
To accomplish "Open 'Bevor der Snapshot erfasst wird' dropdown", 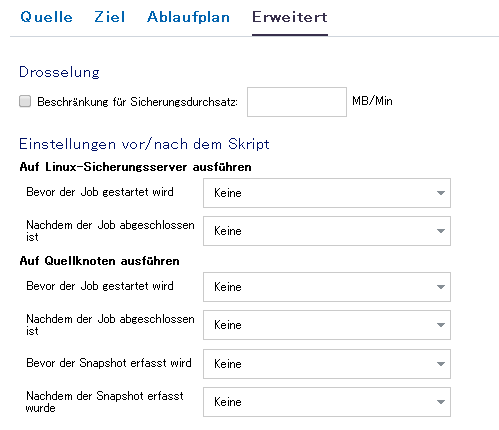I will click(327, 364).
